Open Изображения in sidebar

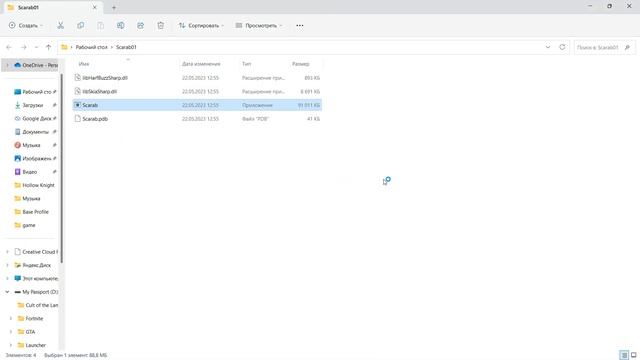(36, 158)
